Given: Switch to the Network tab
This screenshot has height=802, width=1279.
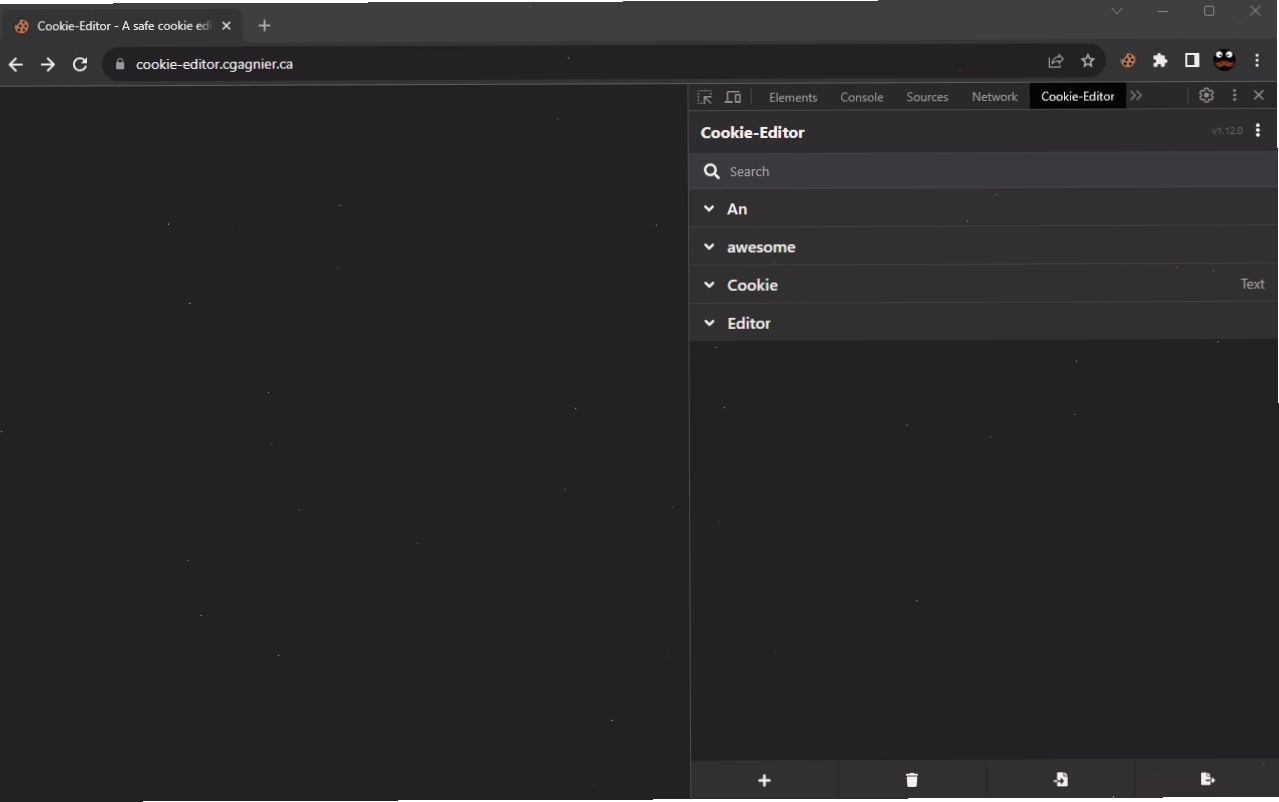Looking at the screenshot, I should (x=994, y=97).
